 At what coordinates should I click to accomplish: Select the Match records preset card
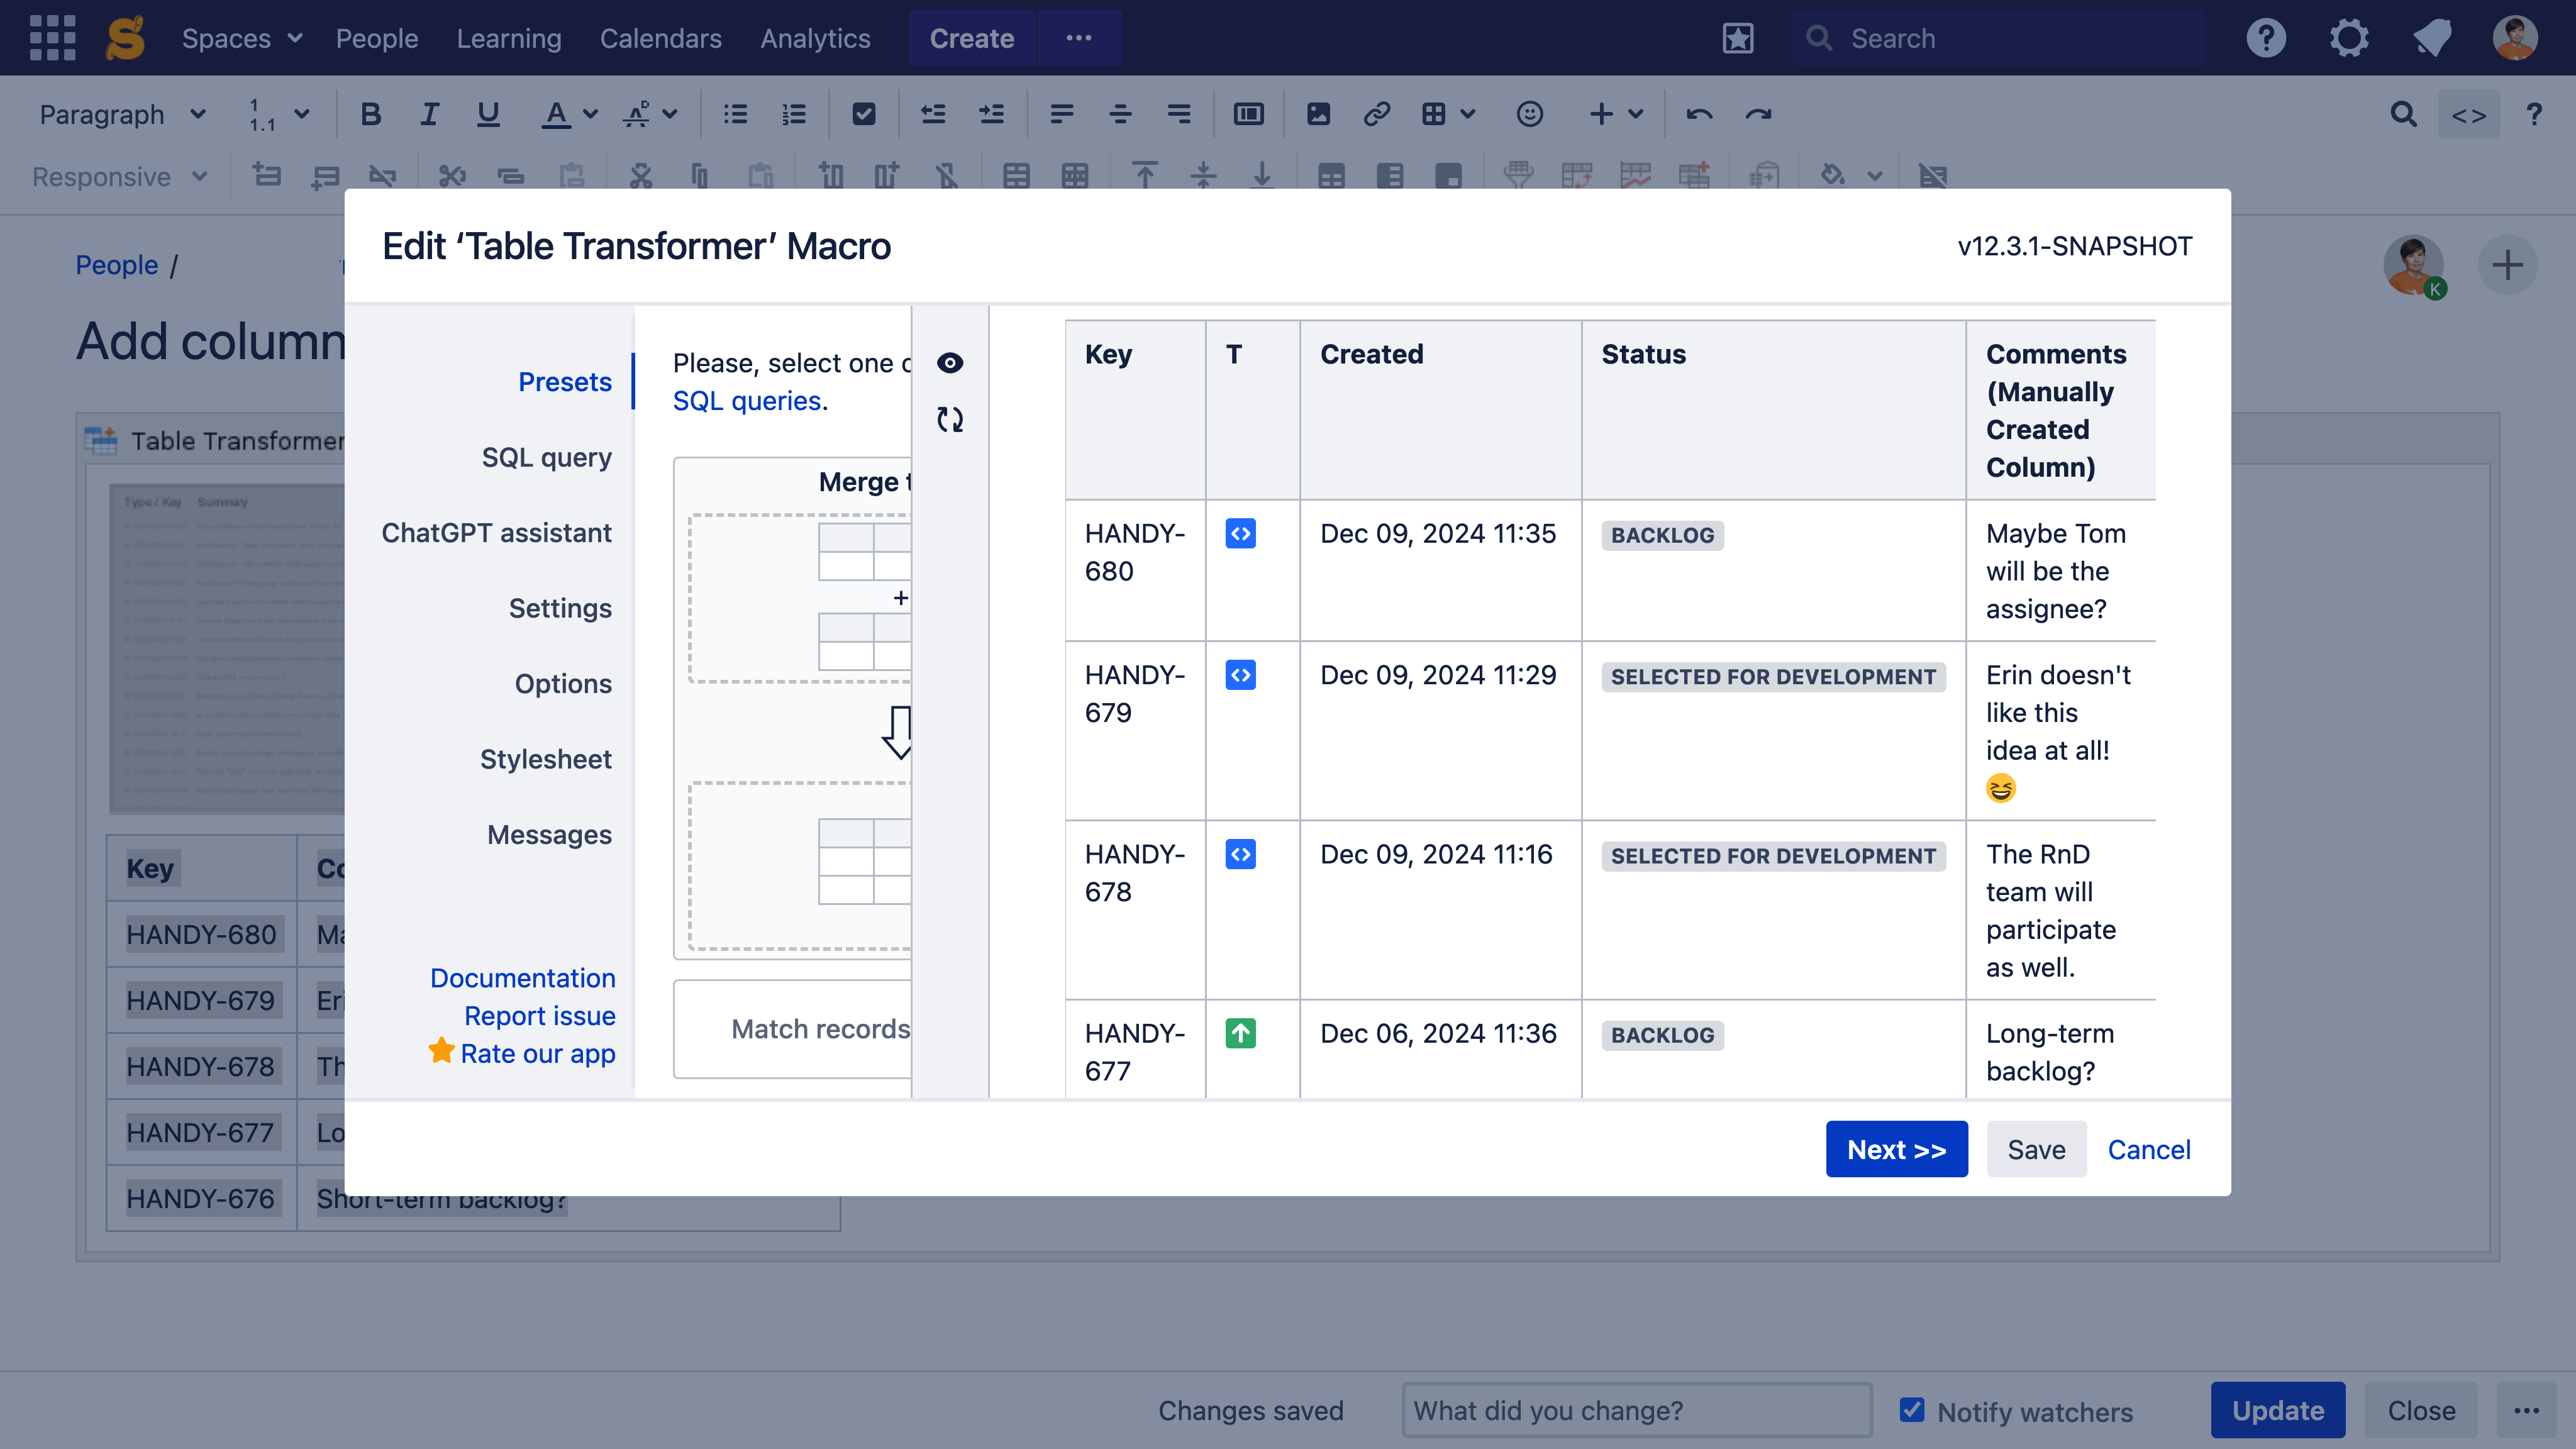(x=793, y=1029)
